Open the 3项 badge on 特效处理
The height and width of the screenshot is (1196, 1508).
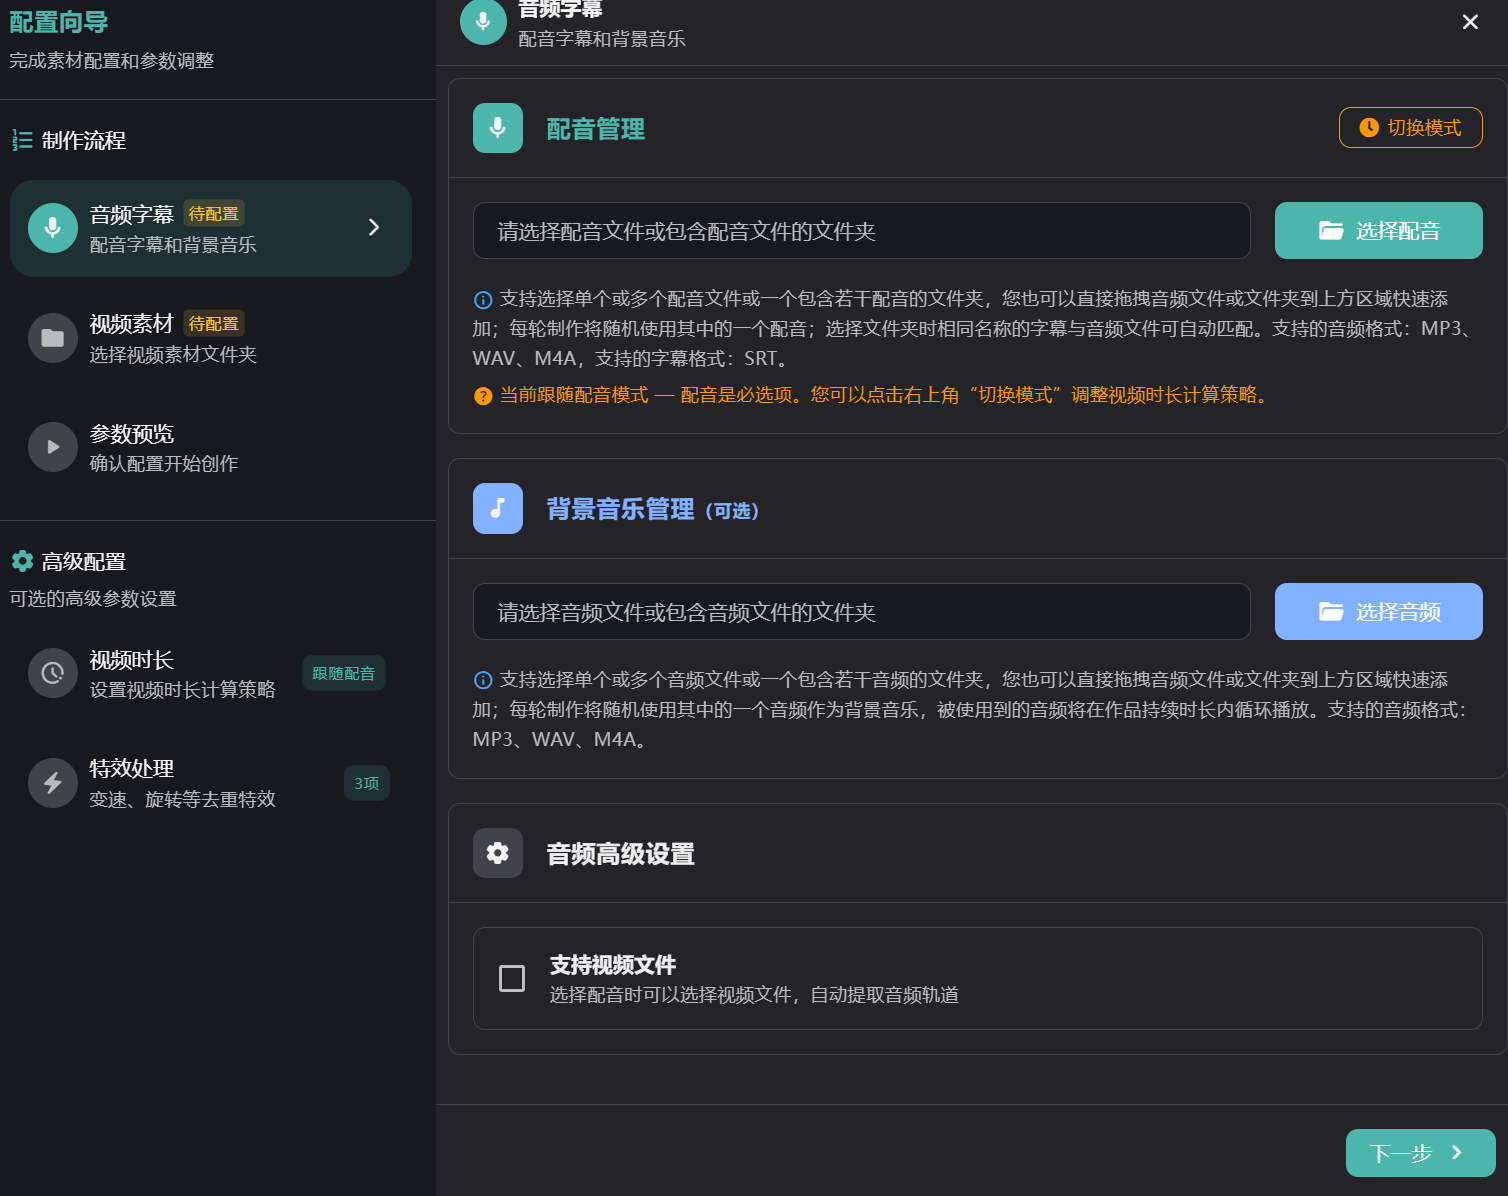coord(366,783)
